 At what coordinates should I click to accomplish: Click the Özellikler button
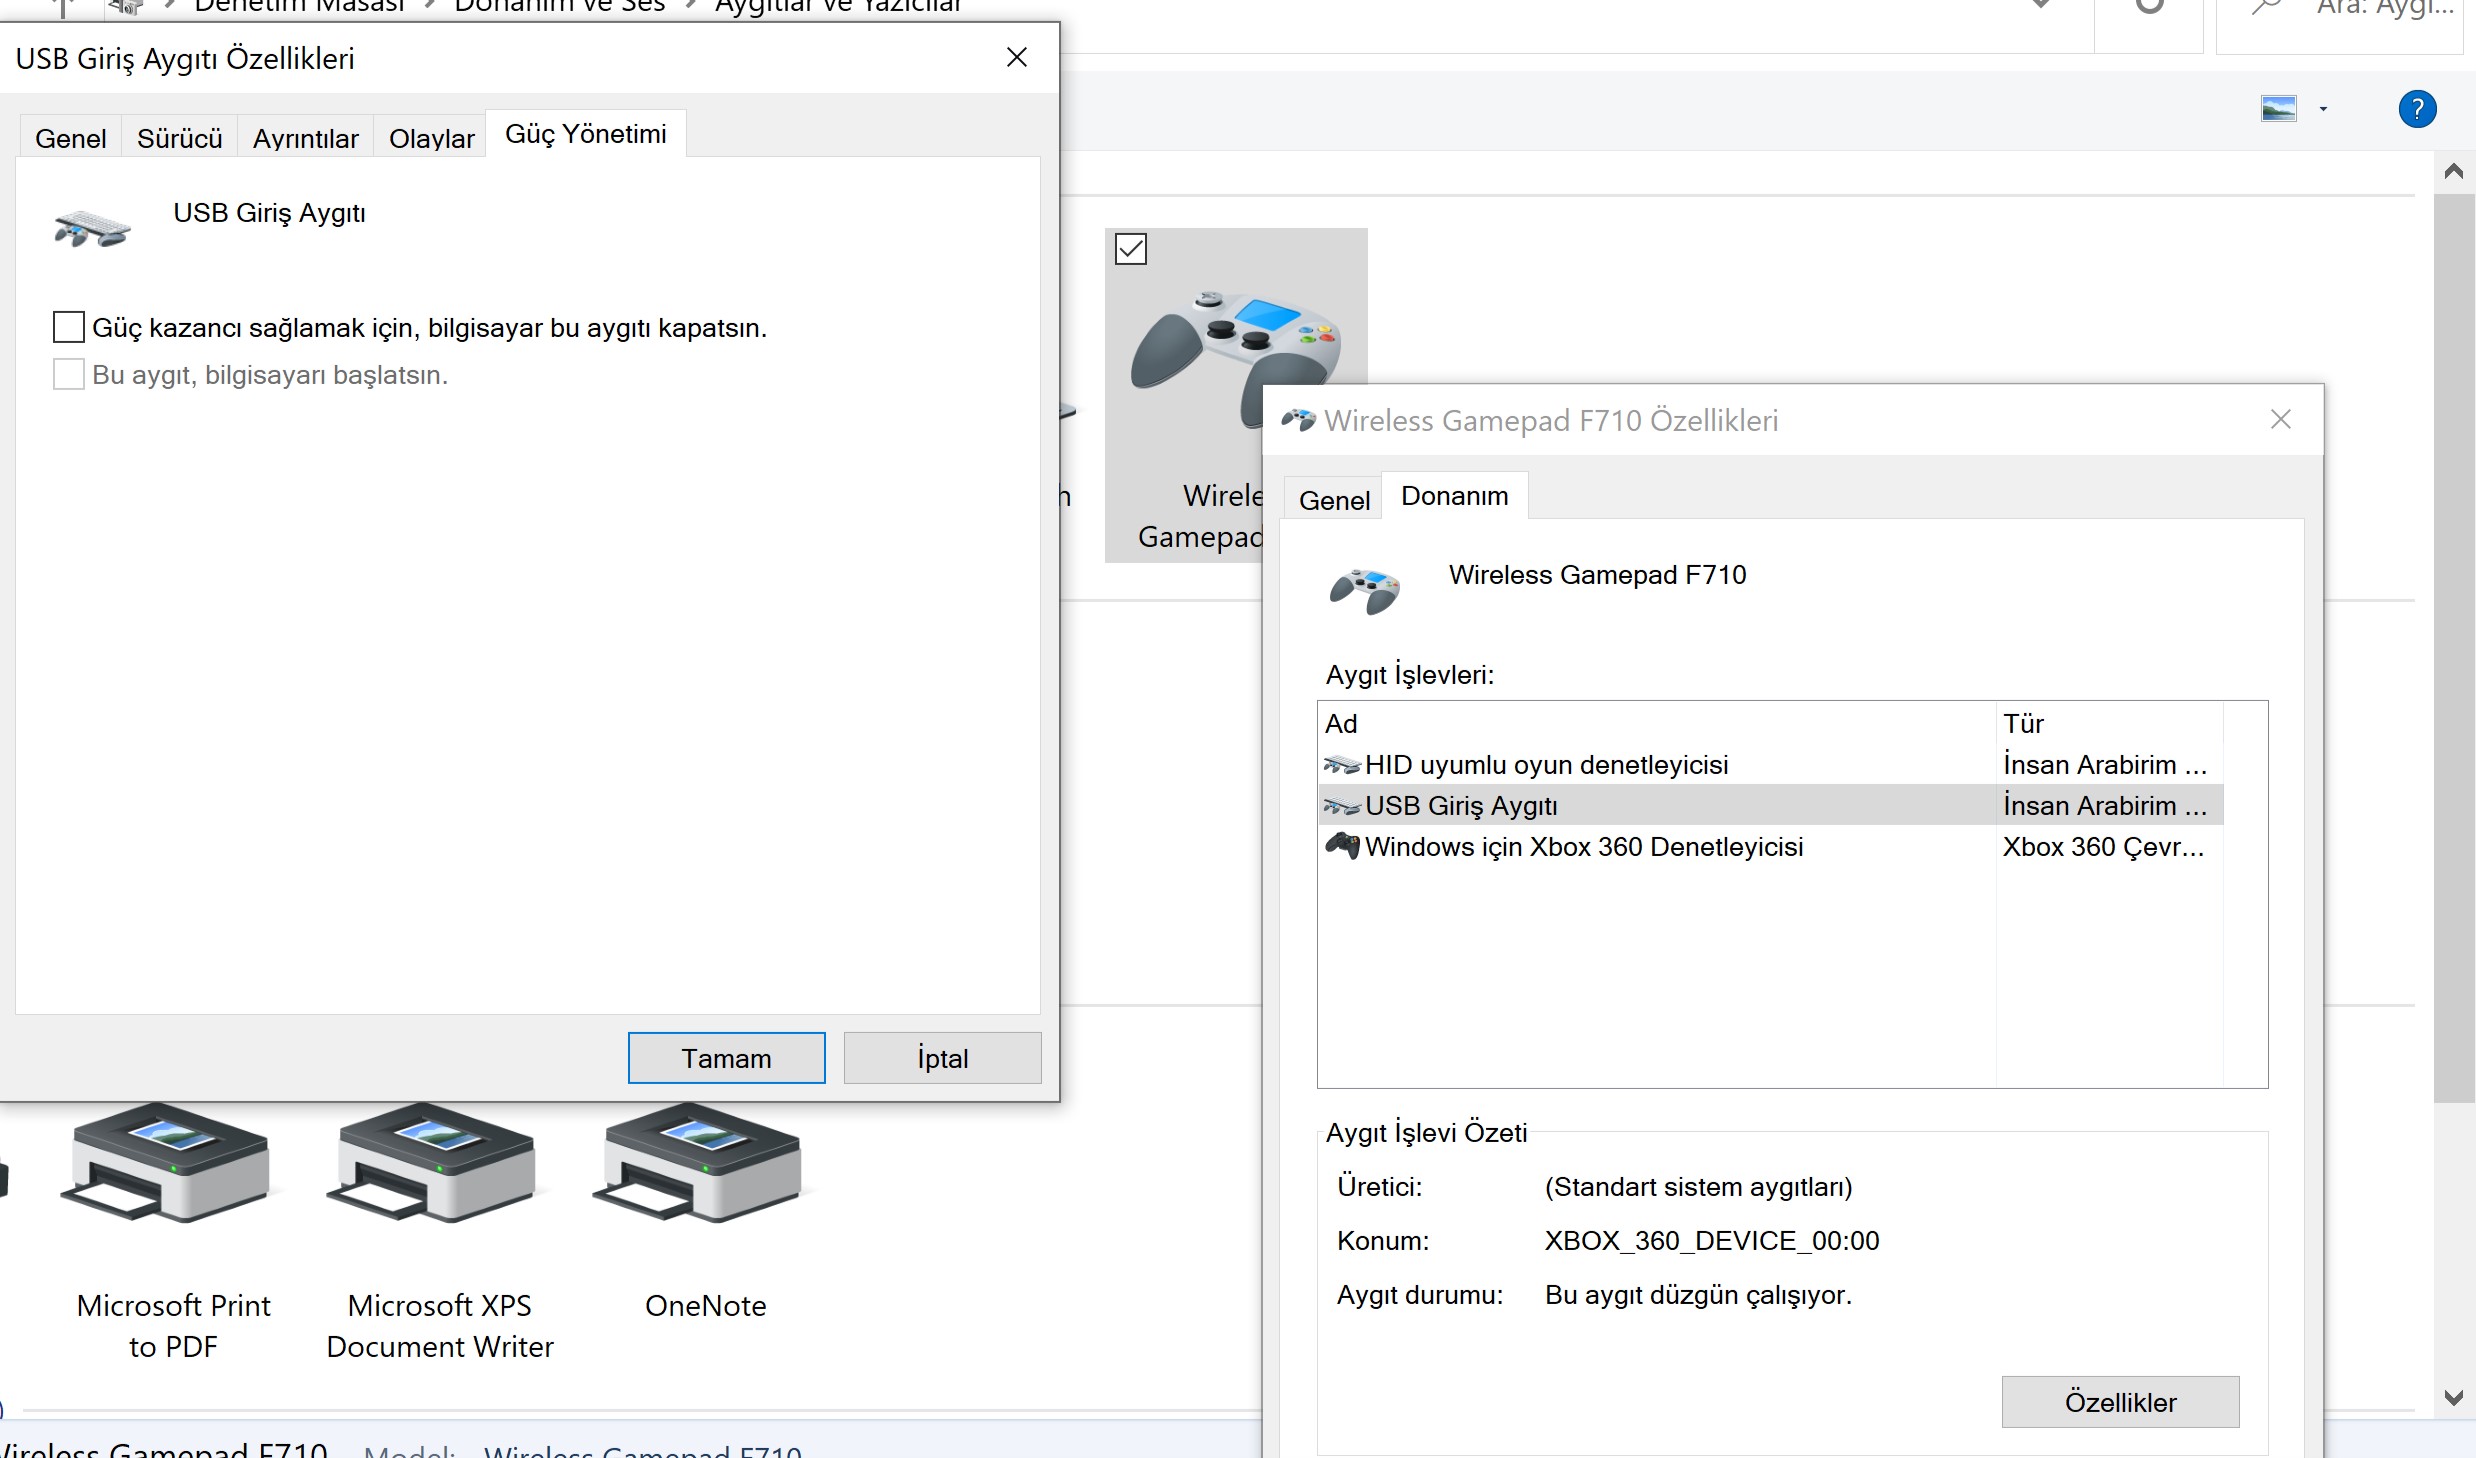coord(2120,1402)
